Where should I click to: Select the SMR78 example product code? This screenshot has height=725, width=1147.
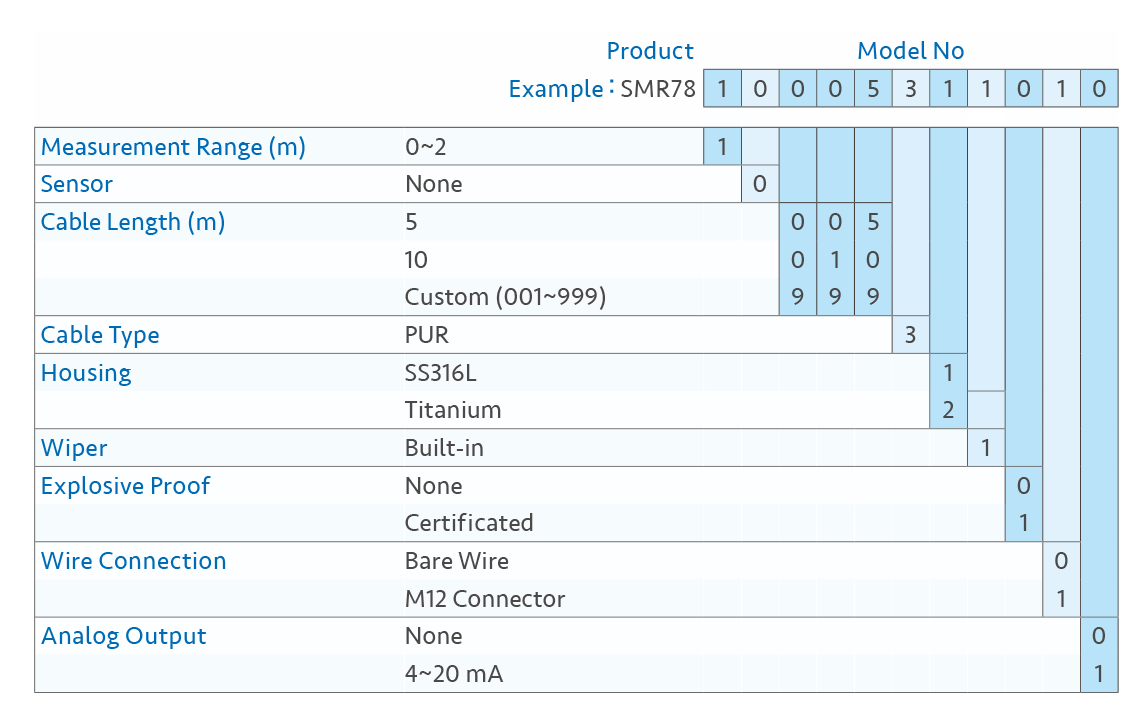tap(657, 89)
